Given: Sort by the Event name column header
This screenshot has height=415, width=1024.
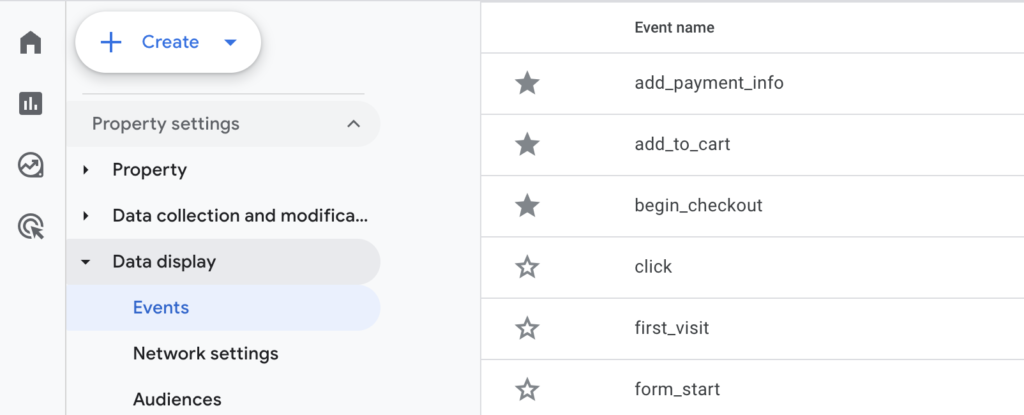Looking at the screenshot, I should click(x=674, y=27).
